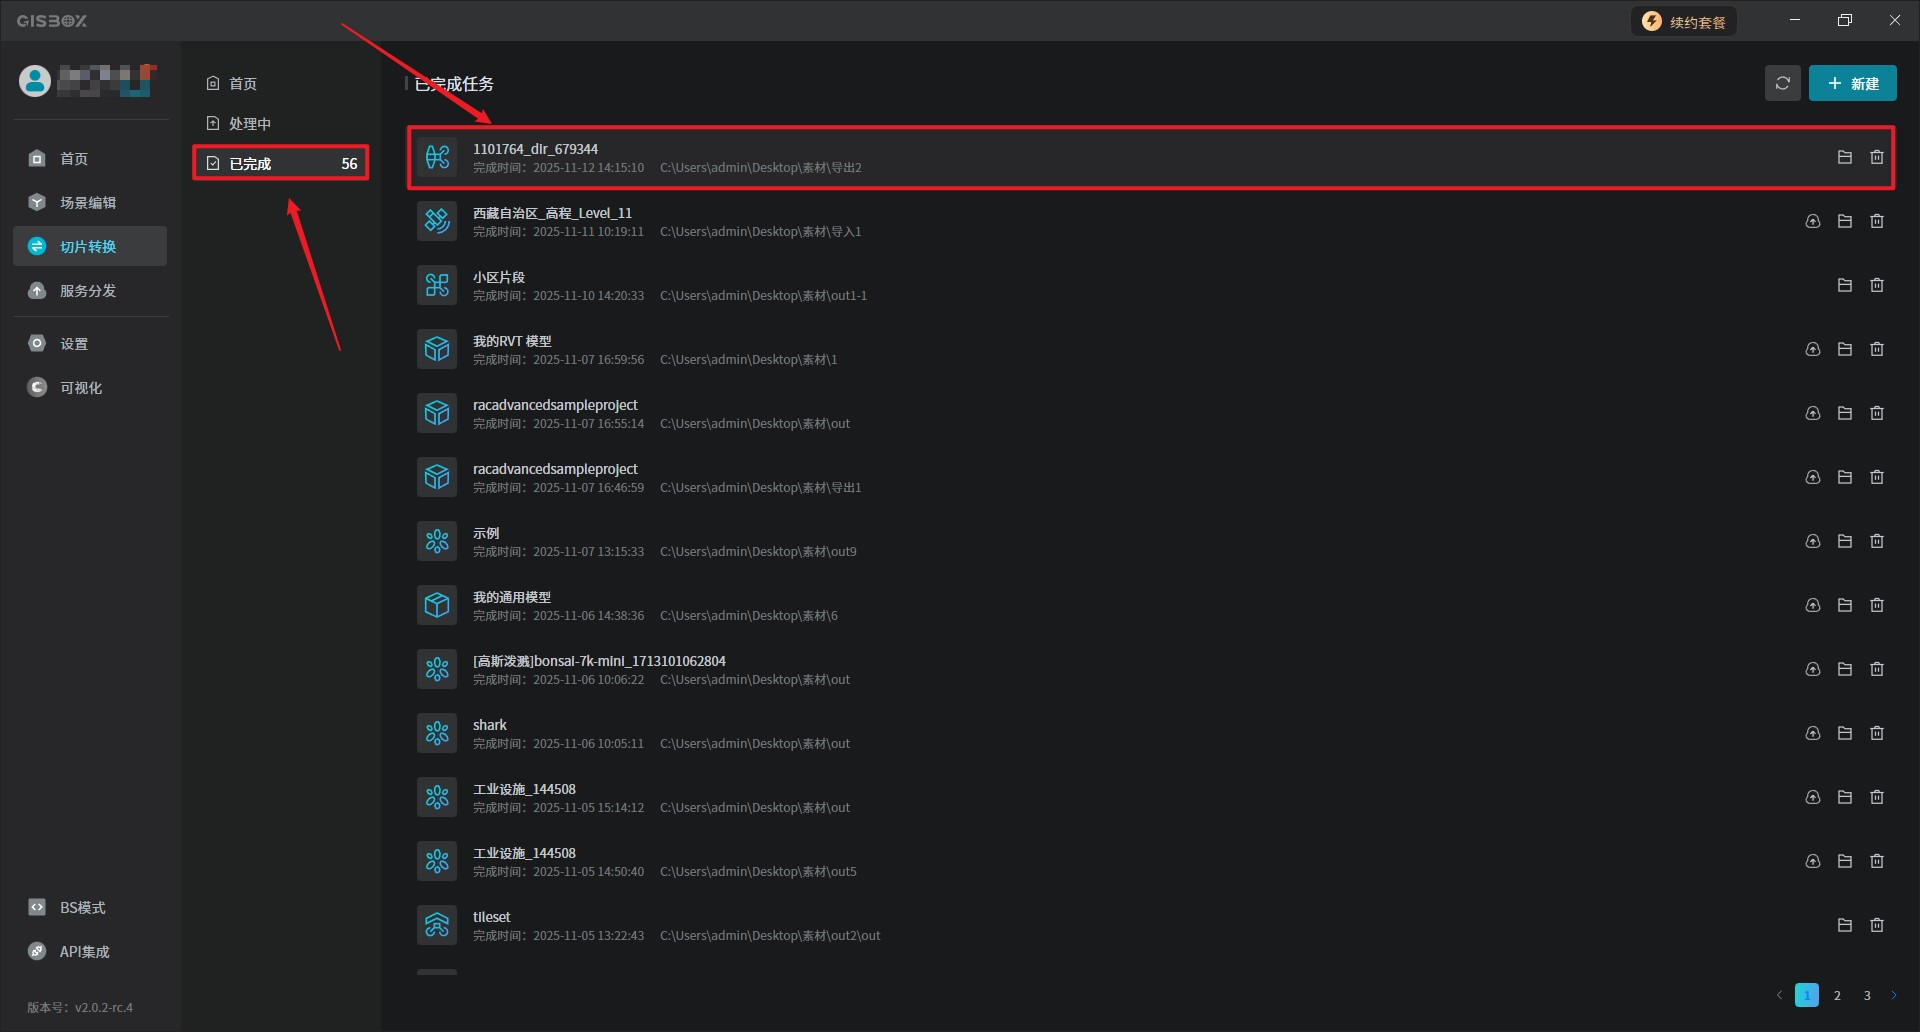Click the 续约套餐 button
The width and height of the screenshot is (1920, 1032).
coord(1684,22)
